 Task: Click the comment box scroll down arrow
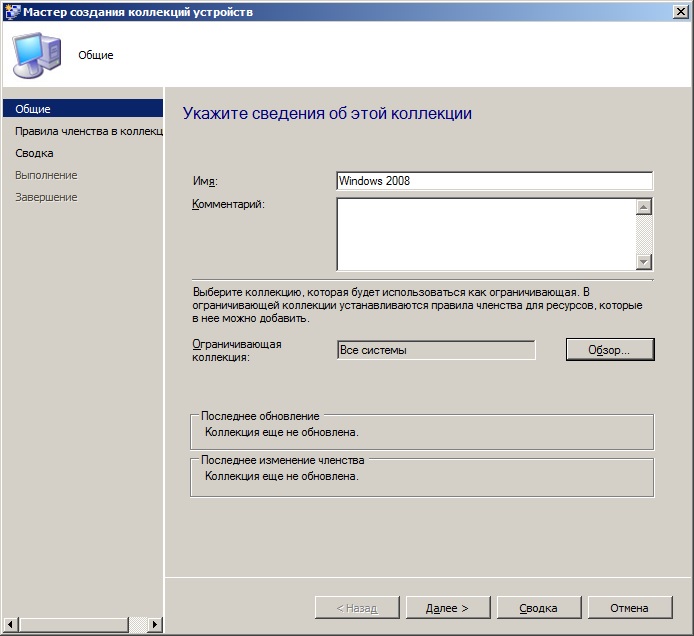644,262
